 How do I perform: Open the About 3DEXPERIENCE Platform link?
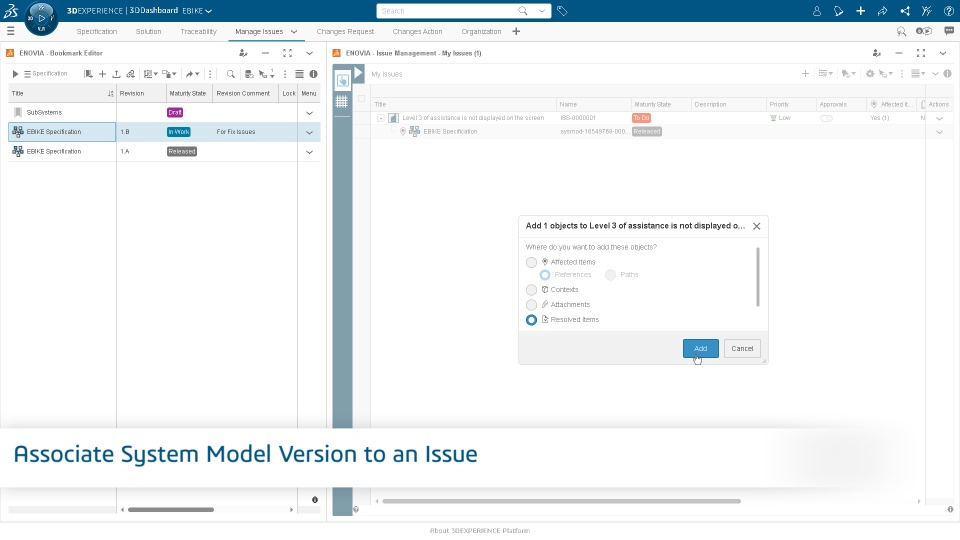coord(480,531)
